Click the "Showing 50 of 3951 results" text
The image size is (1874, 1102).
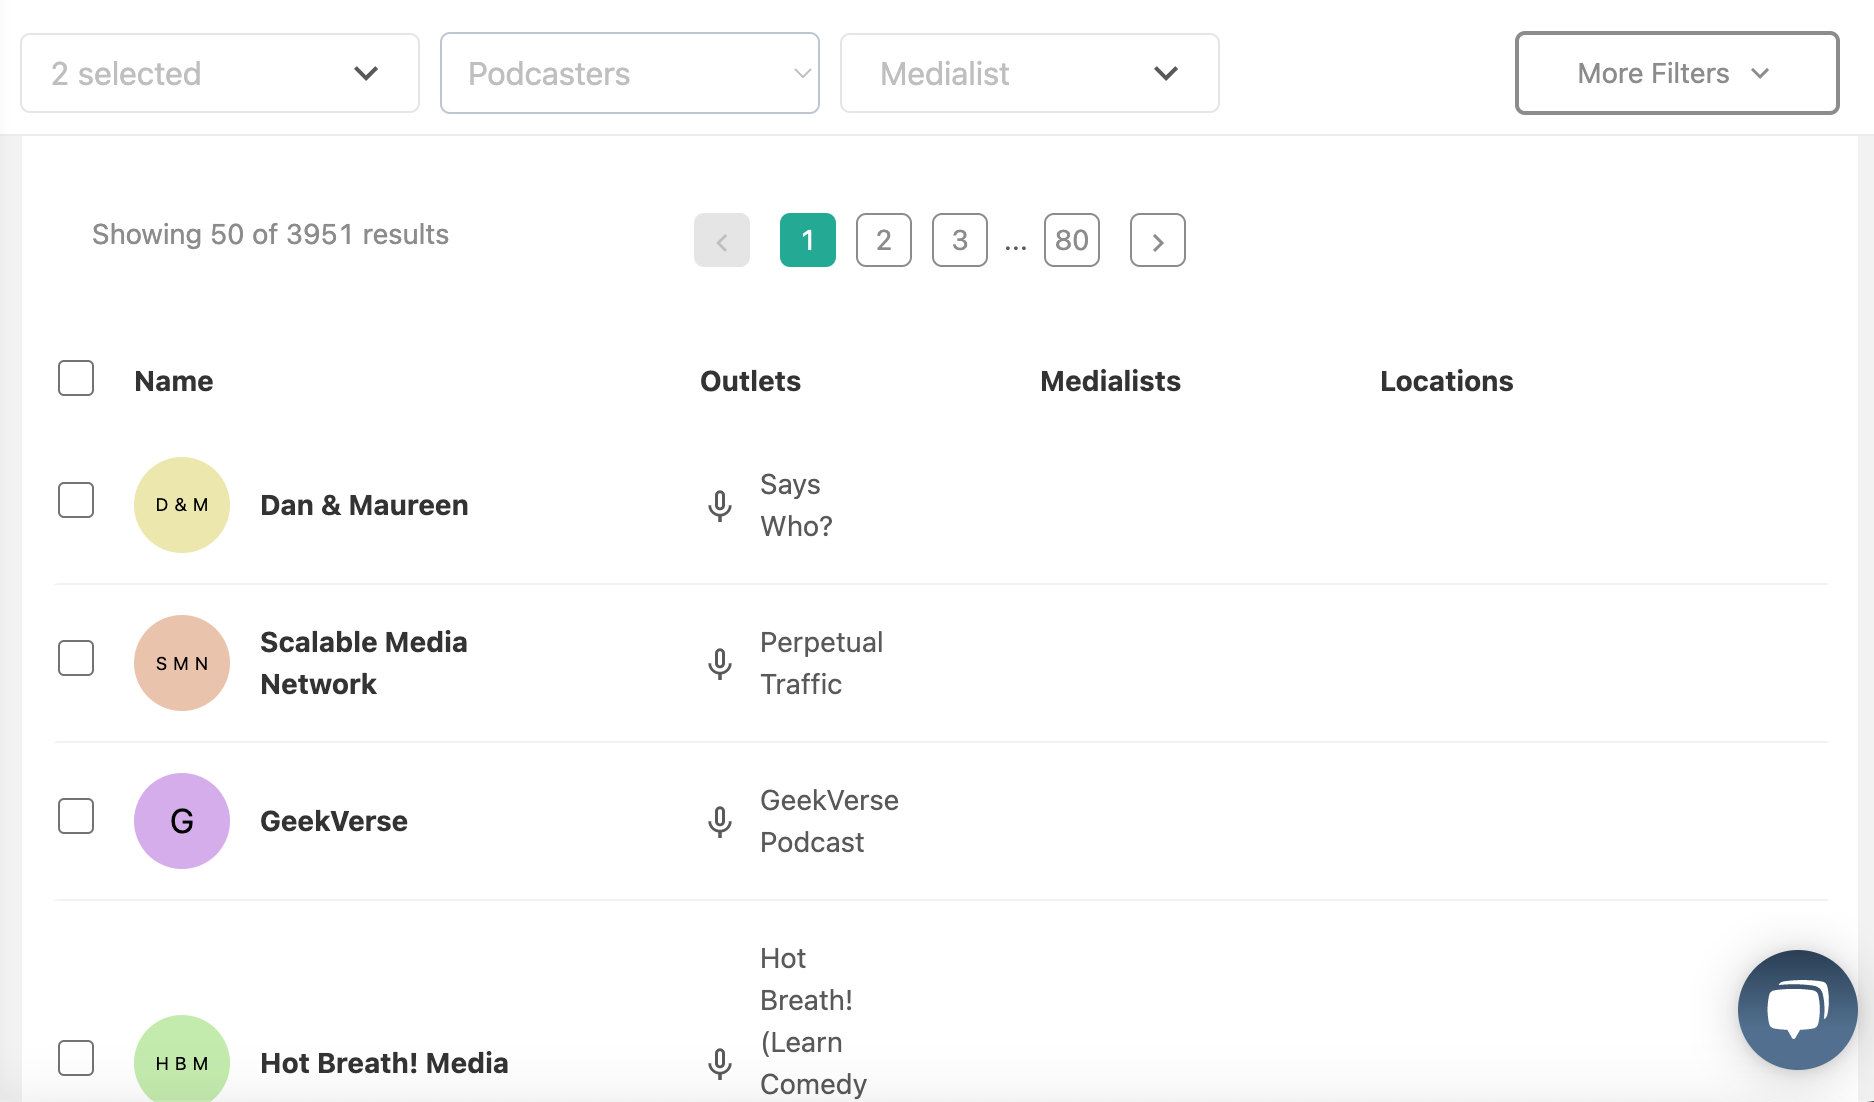270,234
